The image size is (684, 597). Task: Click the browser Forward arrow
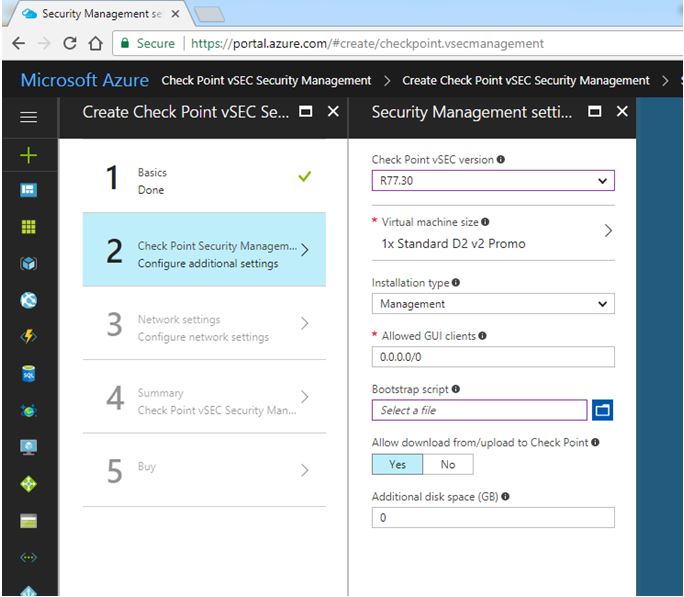tap(44, 43)
